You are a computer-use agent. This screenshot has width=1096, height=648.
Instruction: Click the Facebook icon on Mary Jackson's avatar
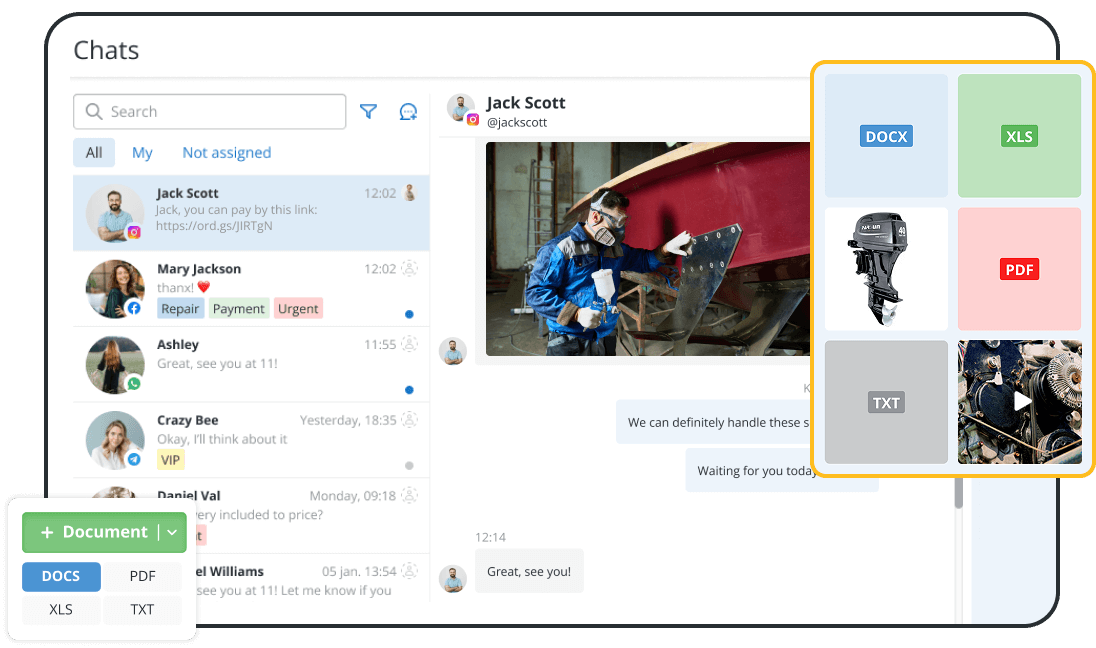click(133, 306)
